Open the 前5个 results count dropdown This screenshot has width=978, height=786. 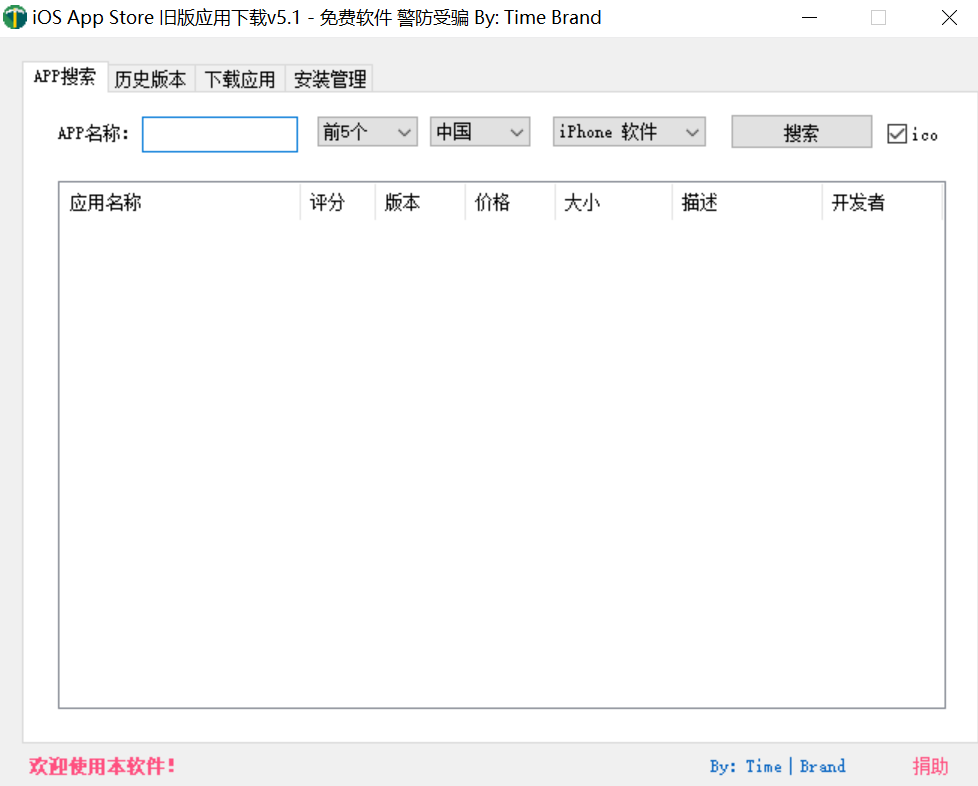click(366, 131)
